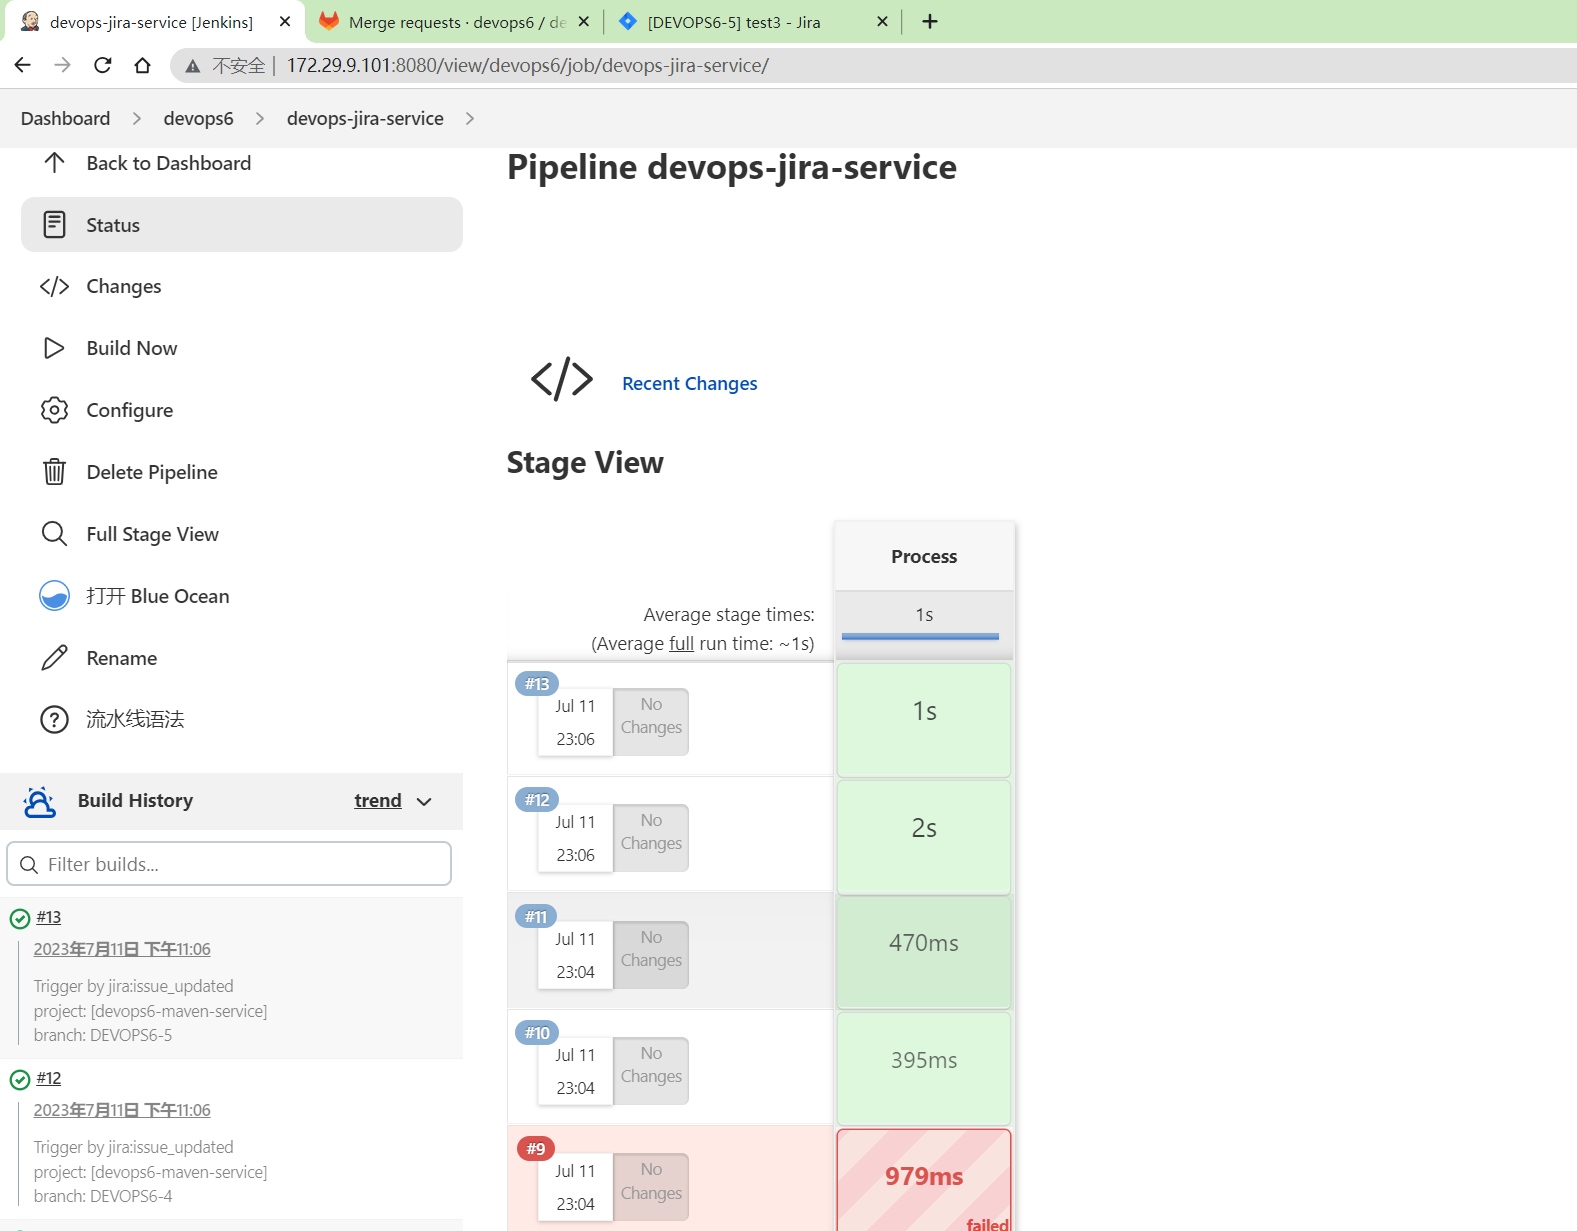Choose Delete Pipeline in sidebar
The width and height of the screenshot is (1577, 1231).
[x=152, y=472]
